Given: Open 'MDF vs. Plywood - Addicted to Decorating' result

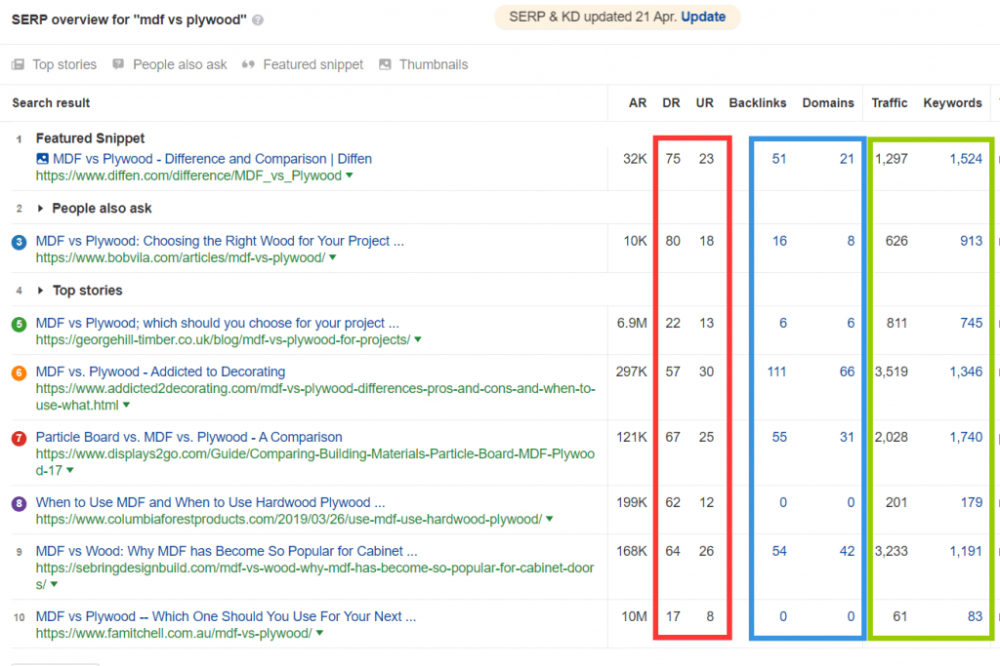Looking at the screenshot, I should click(160, 372).
